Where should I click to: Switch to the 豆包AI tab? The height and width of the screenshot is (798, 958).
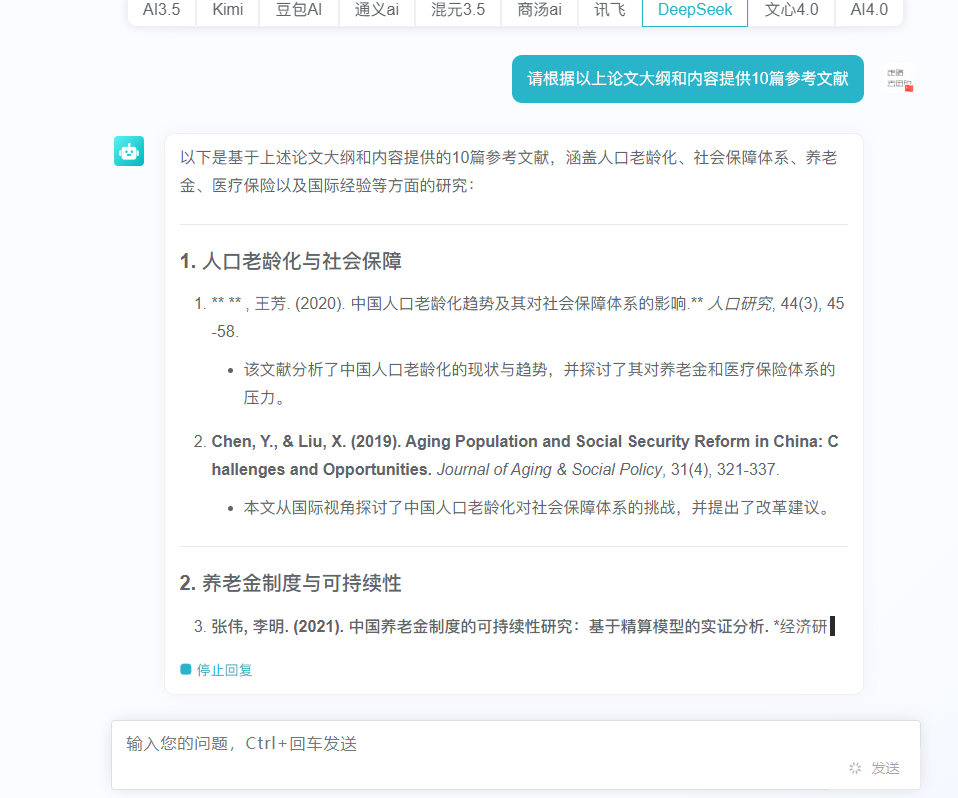click(x=298, y=10)
